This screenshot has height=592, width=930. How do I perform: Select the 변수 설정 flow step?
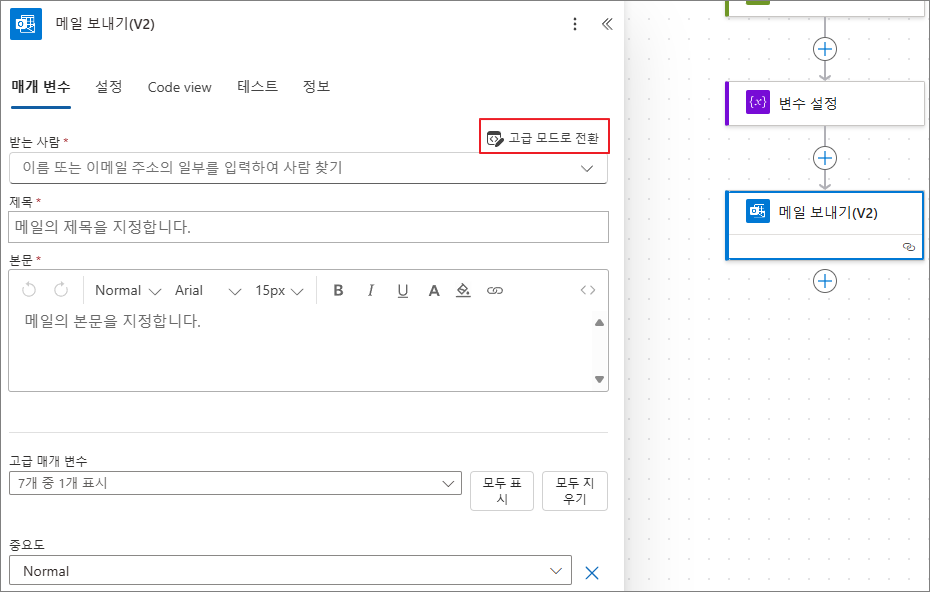(825, 103)
